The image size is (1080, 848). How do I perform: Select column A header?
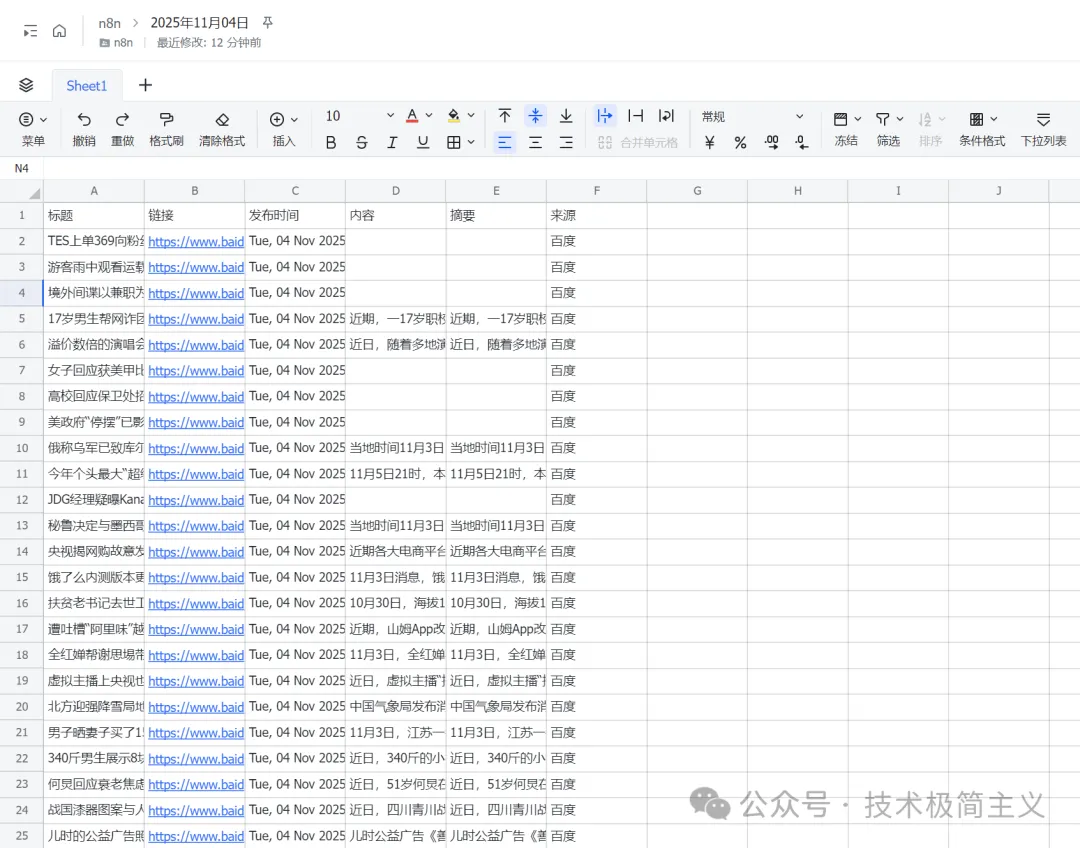94,191
